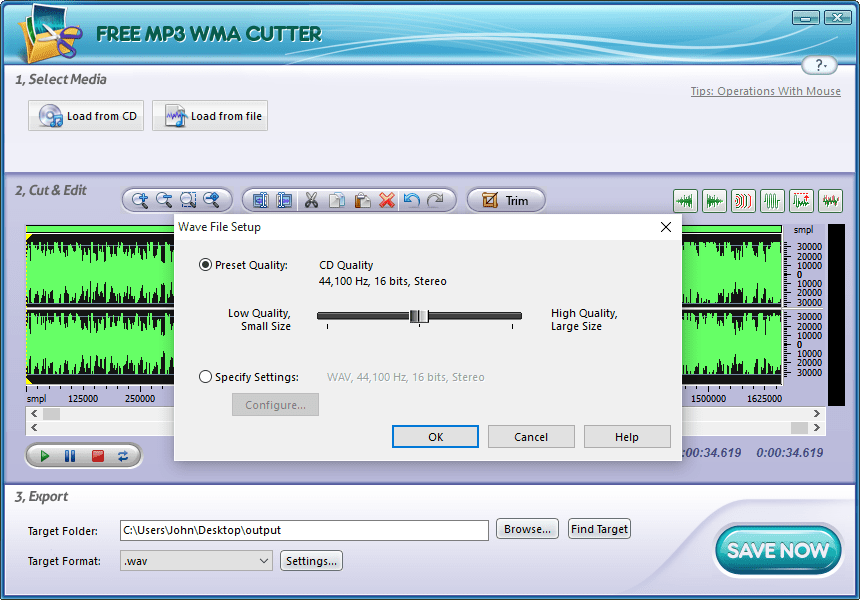Click the upper channel waveform on the left

(x=100, y=271)
